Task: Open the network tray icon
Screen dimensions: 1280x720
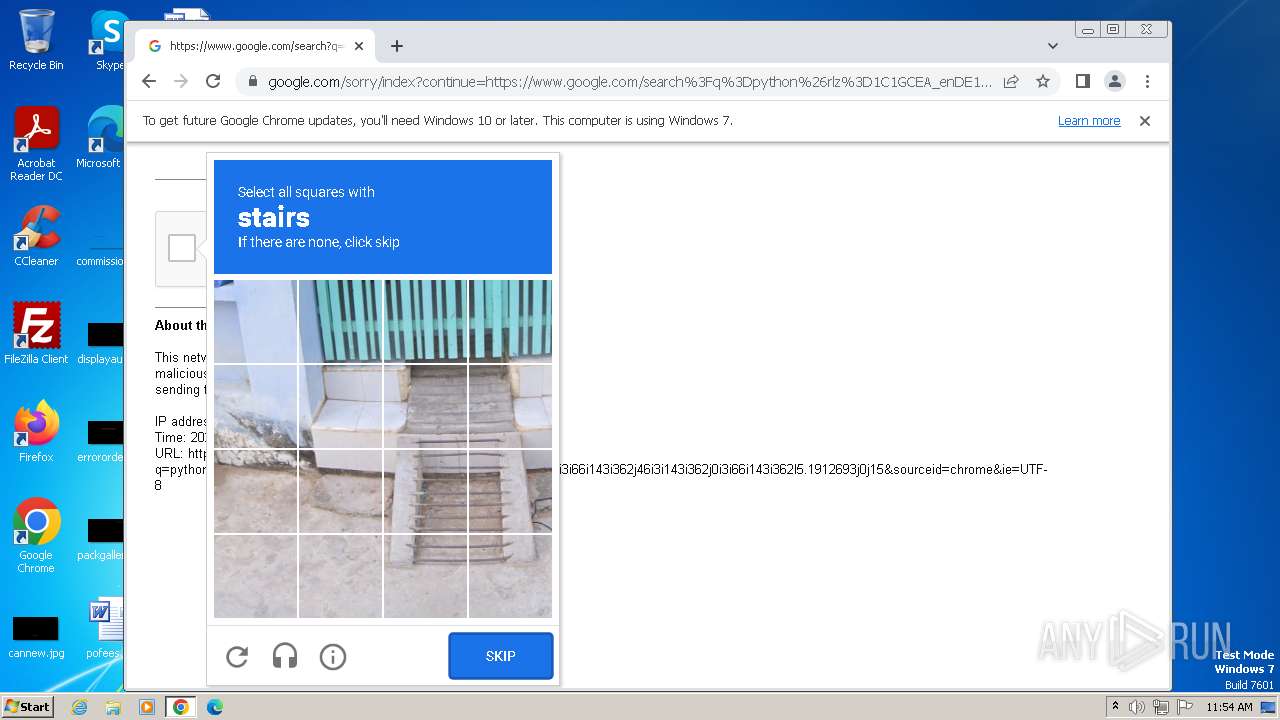Action: click(x=1160, y=707)
